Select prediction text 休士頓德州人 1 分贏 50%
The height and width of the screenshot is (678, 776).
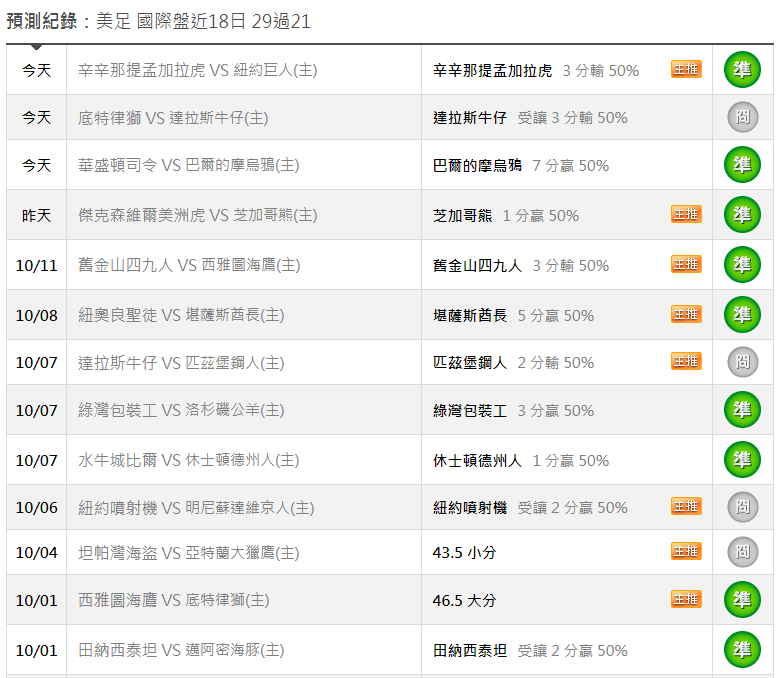pyautogui.click(x=521, y=460)
